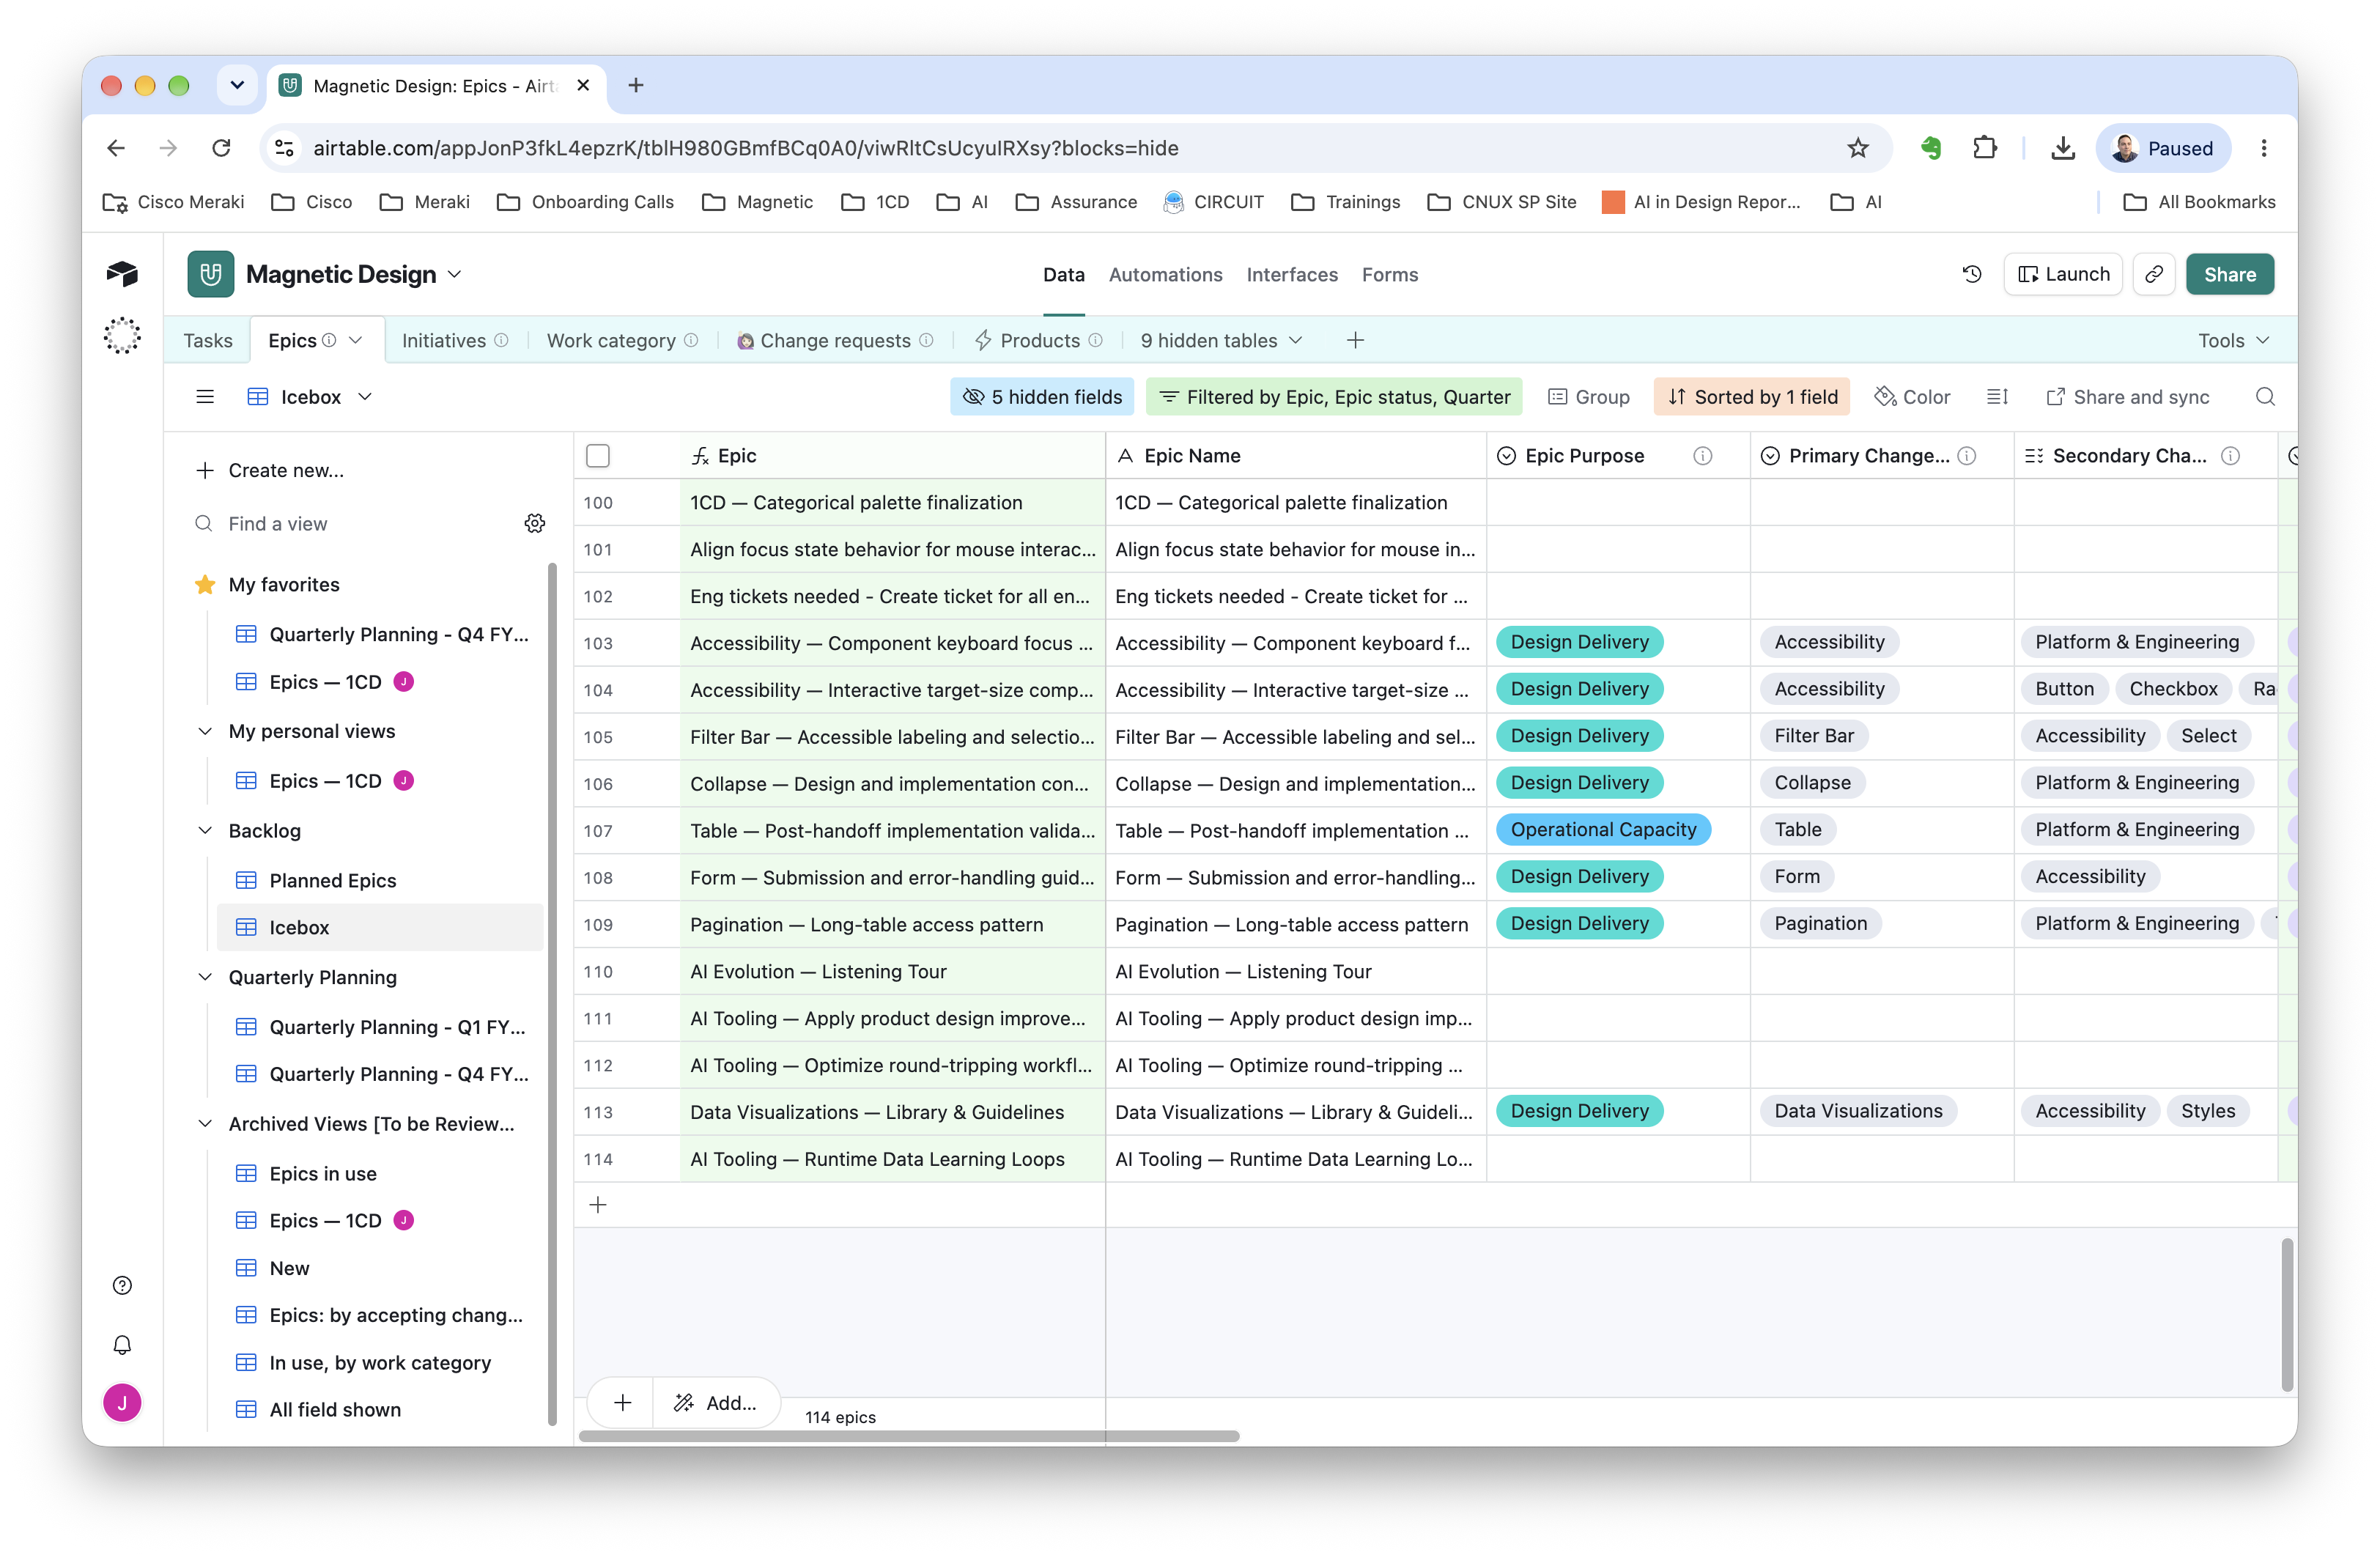Add a new table plus icon

tap(1355, 340)
